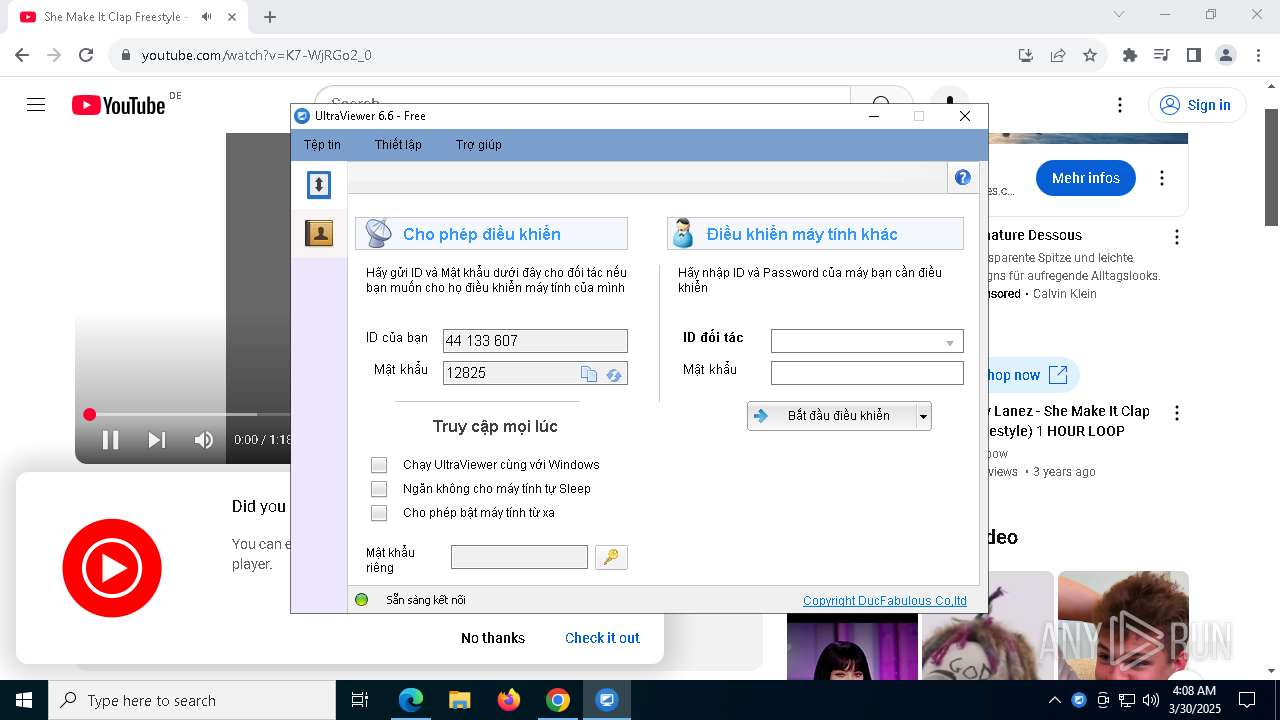The width and height of the screenshot is (1280, 720).
Task: Click the video progress bar scrubber
Action: pyautogui.click(x=89, y=414)
